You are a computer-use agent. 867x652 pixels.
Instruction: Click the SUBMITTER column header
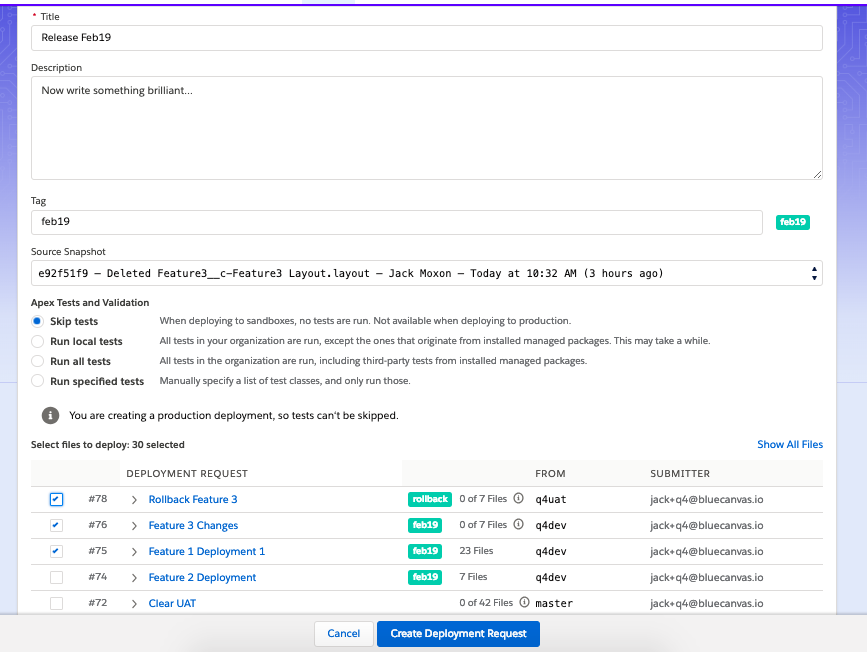pyautogui.click(x=680, y=473)
